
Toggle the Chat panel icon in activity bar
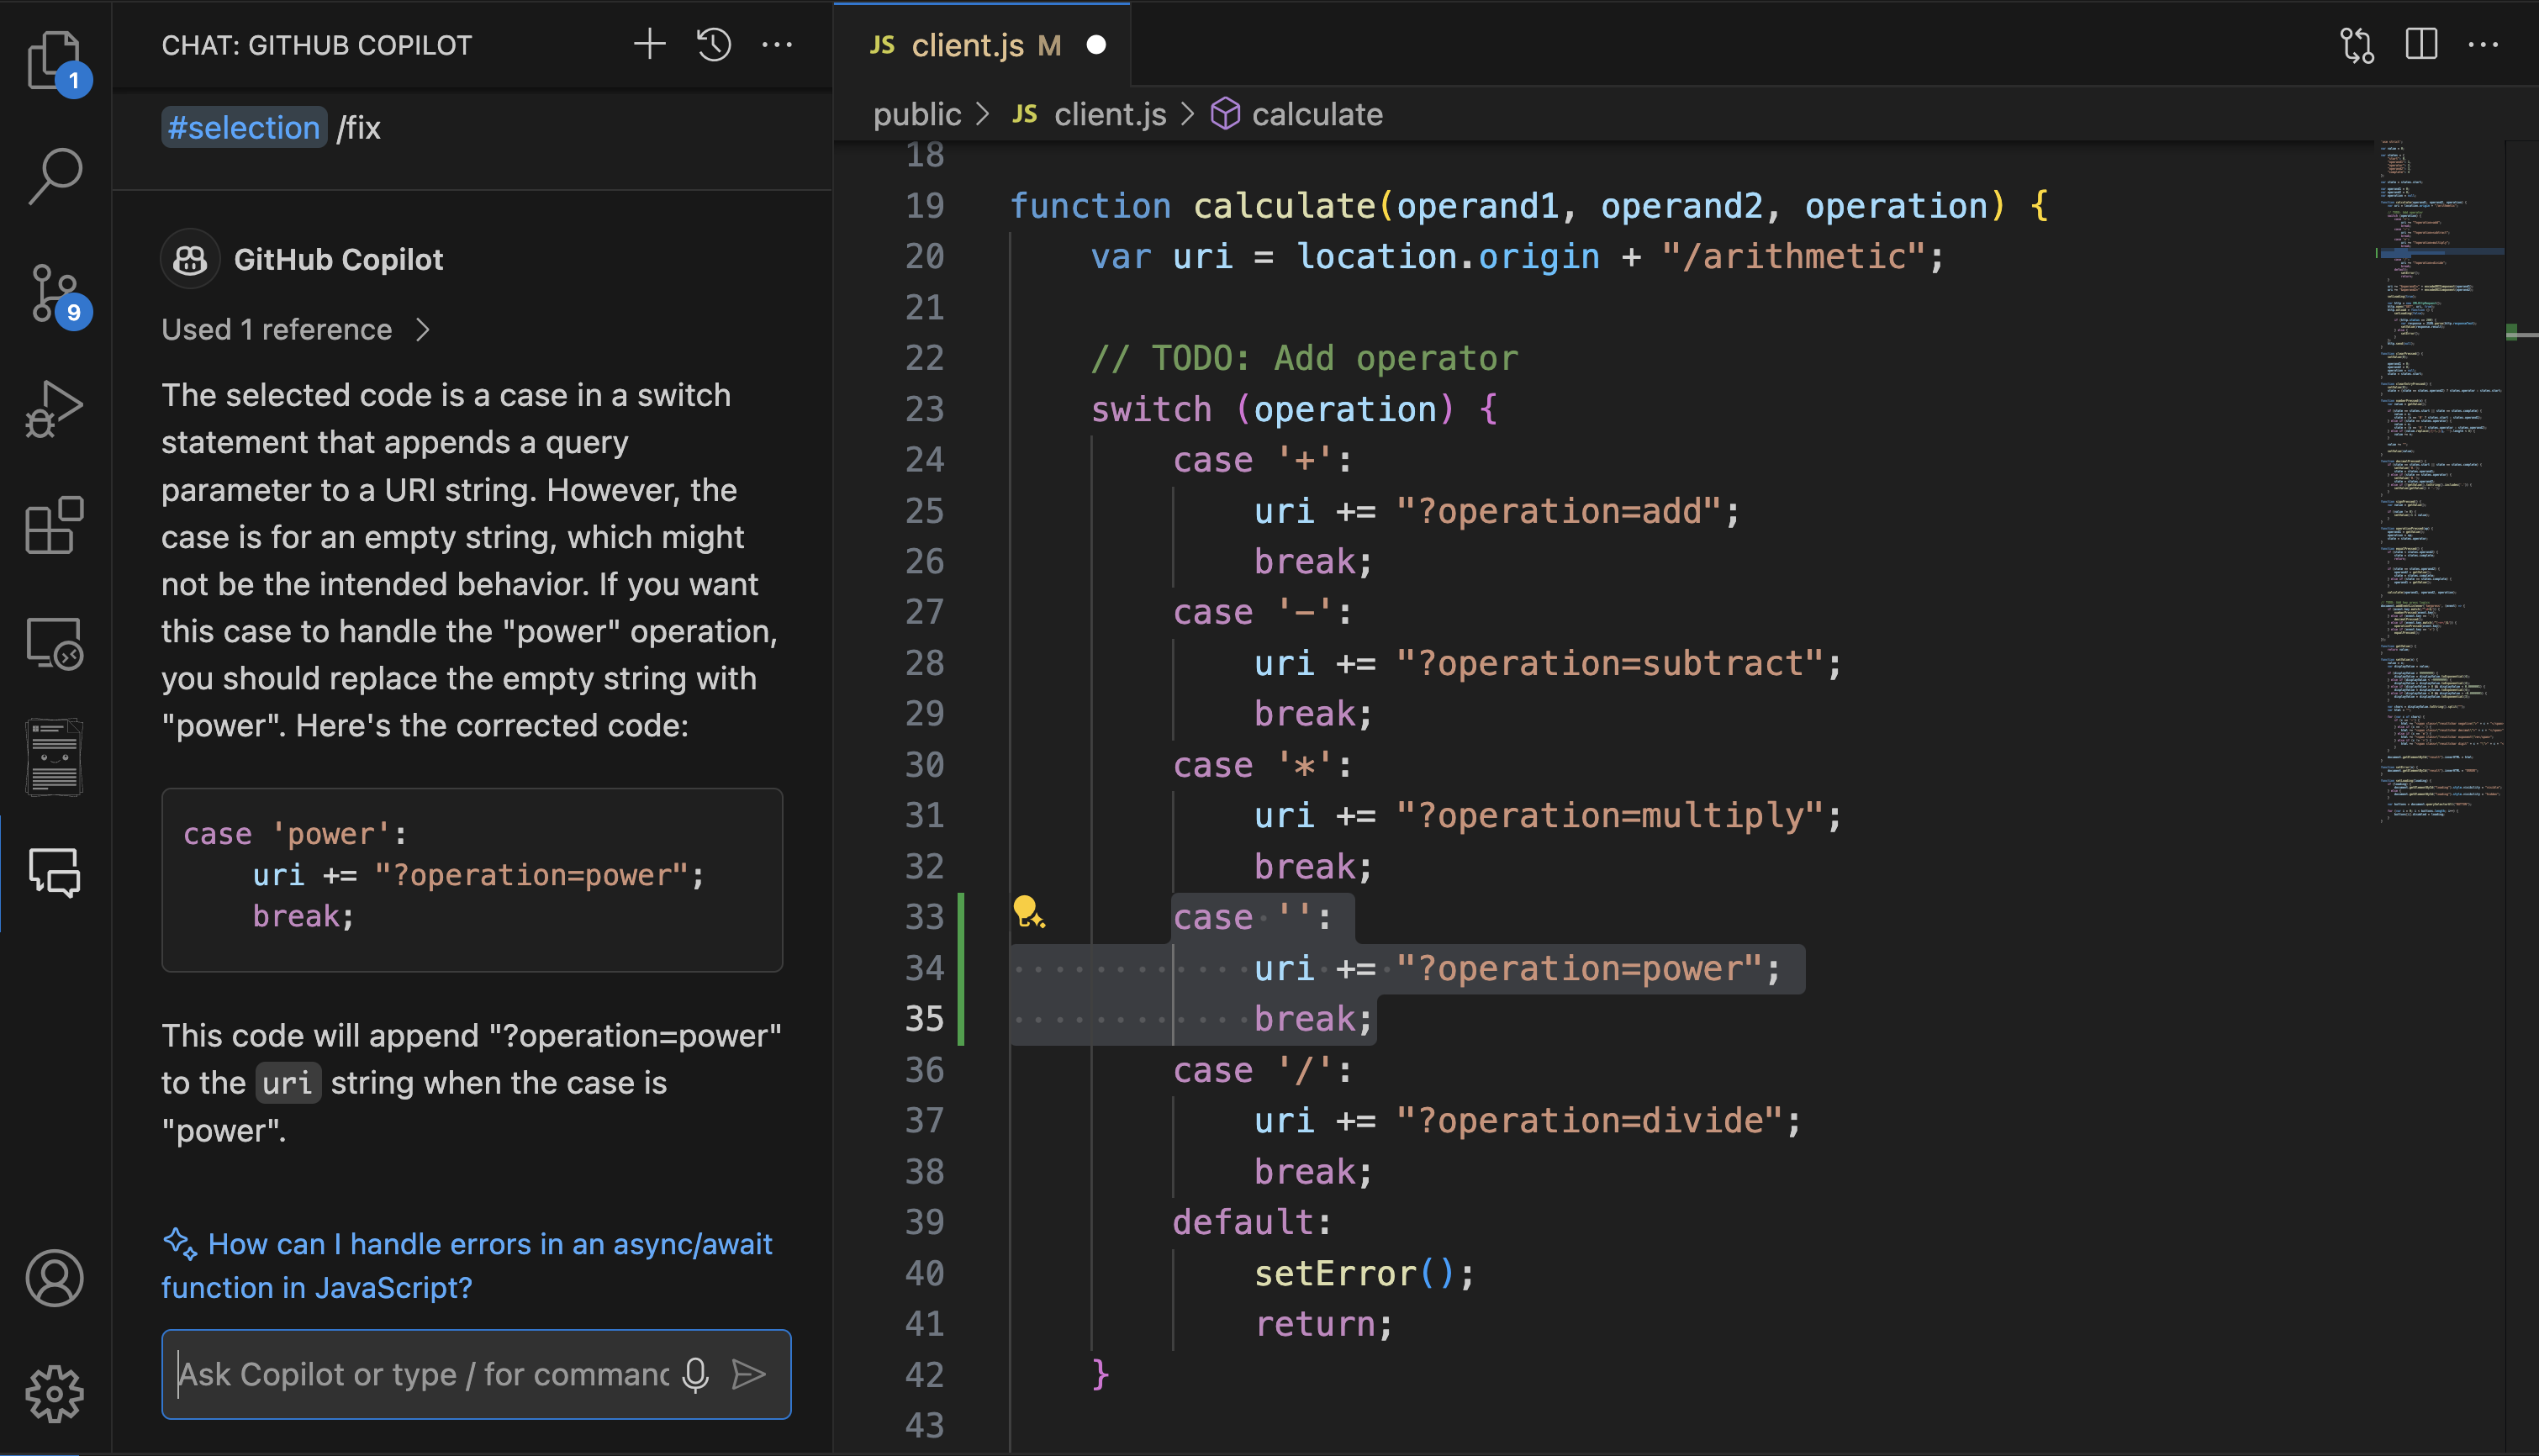click(x=54, y=873)
